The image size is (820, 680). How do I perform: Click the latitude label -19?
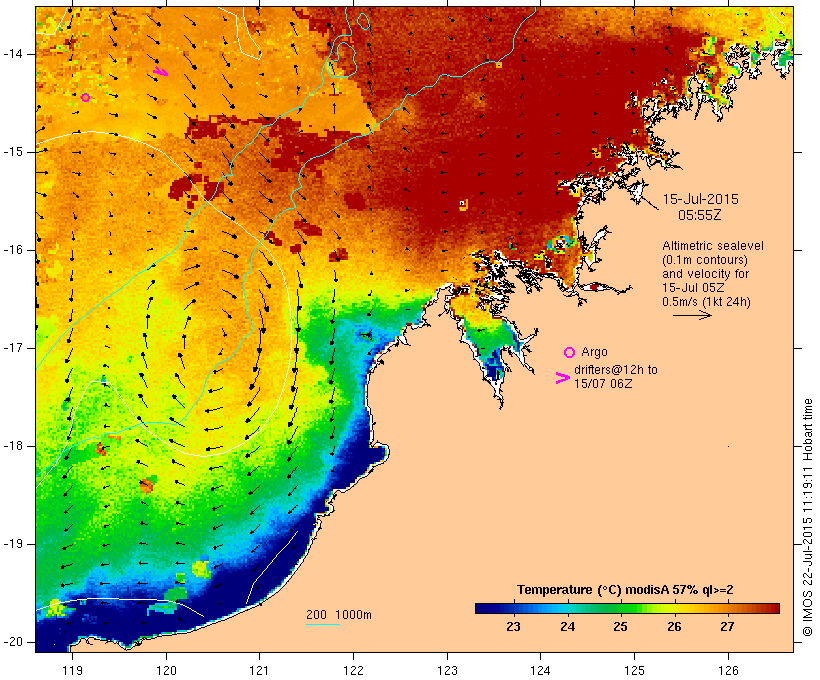coord(13,544)
